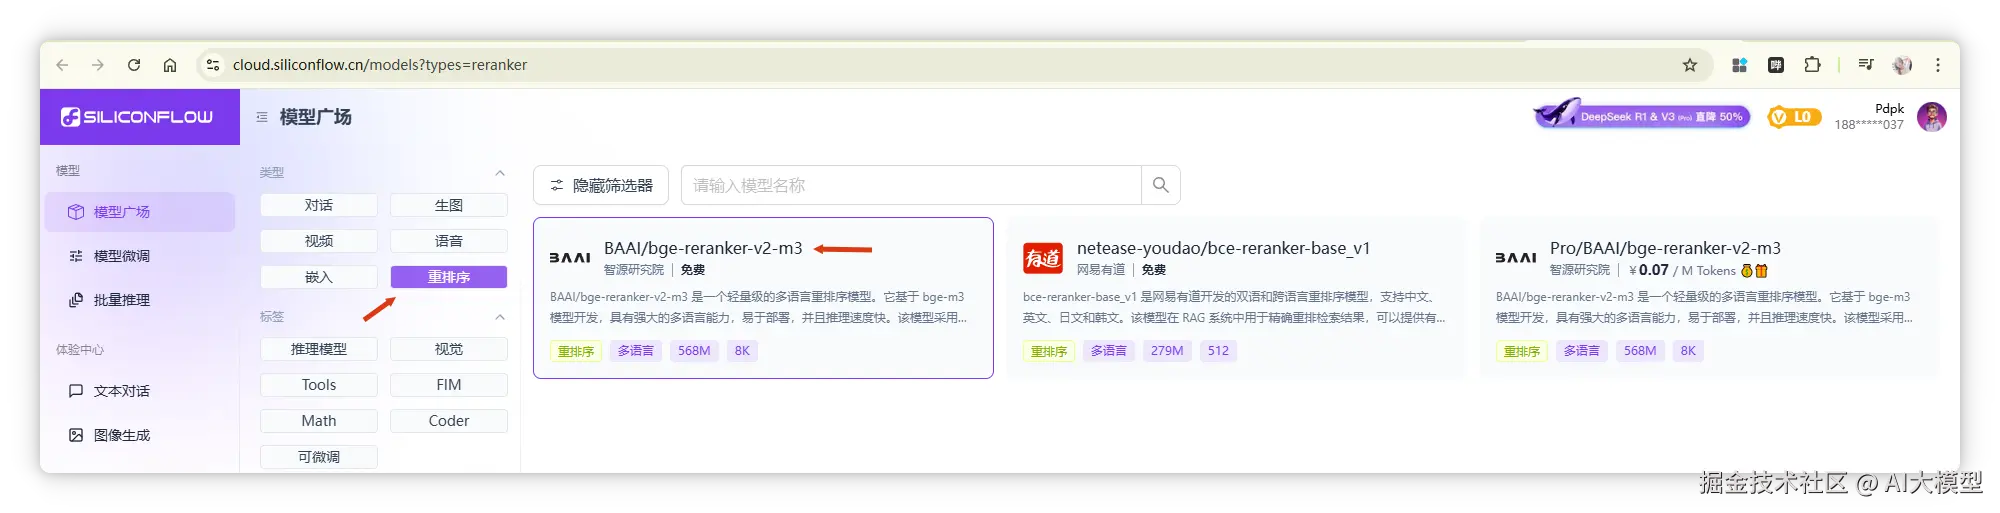Bookmark this page with the star icon

pos(1690,65)
